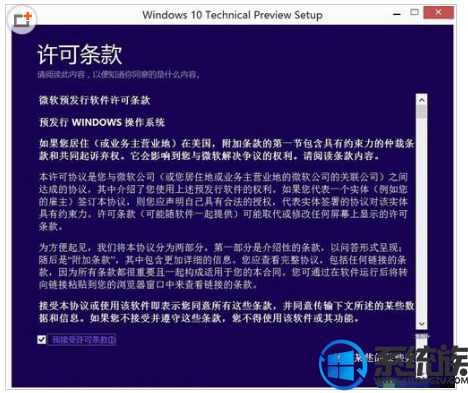Click the paragraph beginning 如果您居住
Viewport: 468px width, 393px height.
click(226, 150)
